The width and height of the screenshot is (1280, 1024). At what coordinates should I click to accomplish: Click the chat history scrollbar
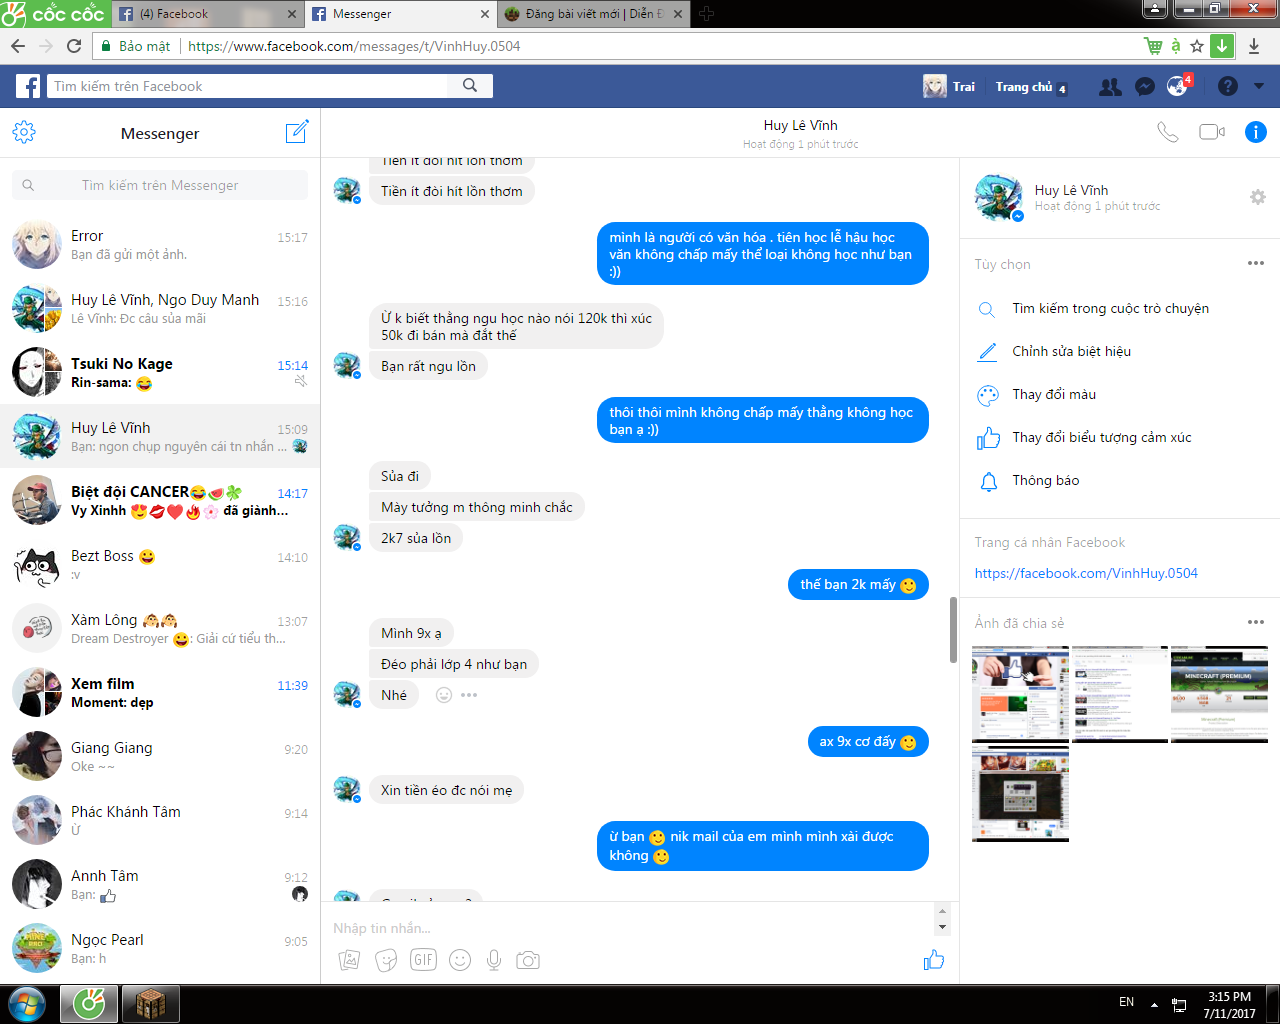pyautogui.click(x=953, y=630)
